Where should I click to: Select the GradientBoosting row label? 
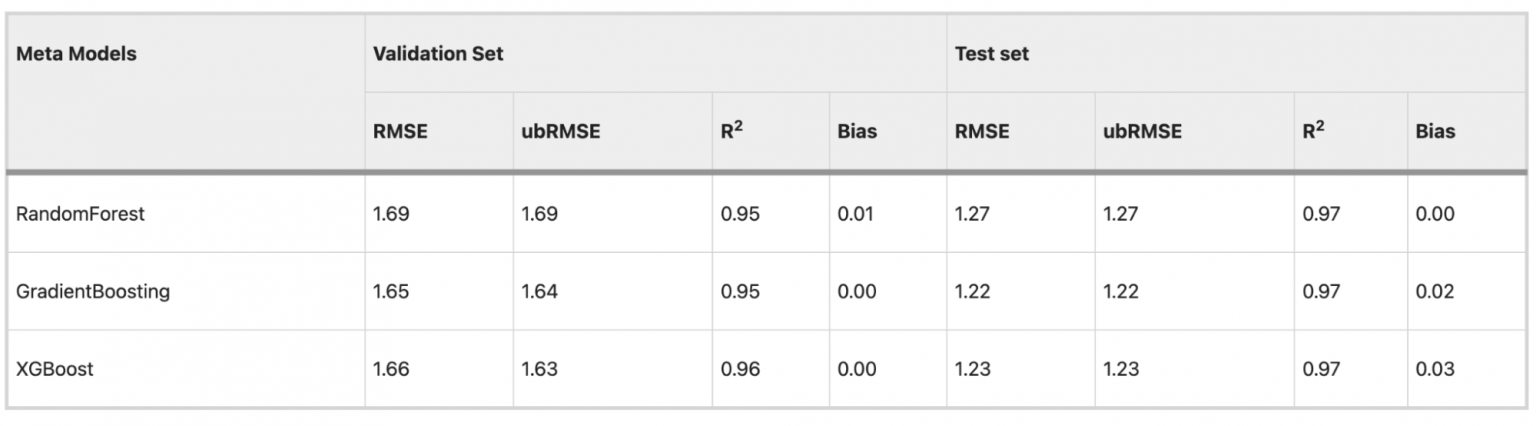click(93, 292)
